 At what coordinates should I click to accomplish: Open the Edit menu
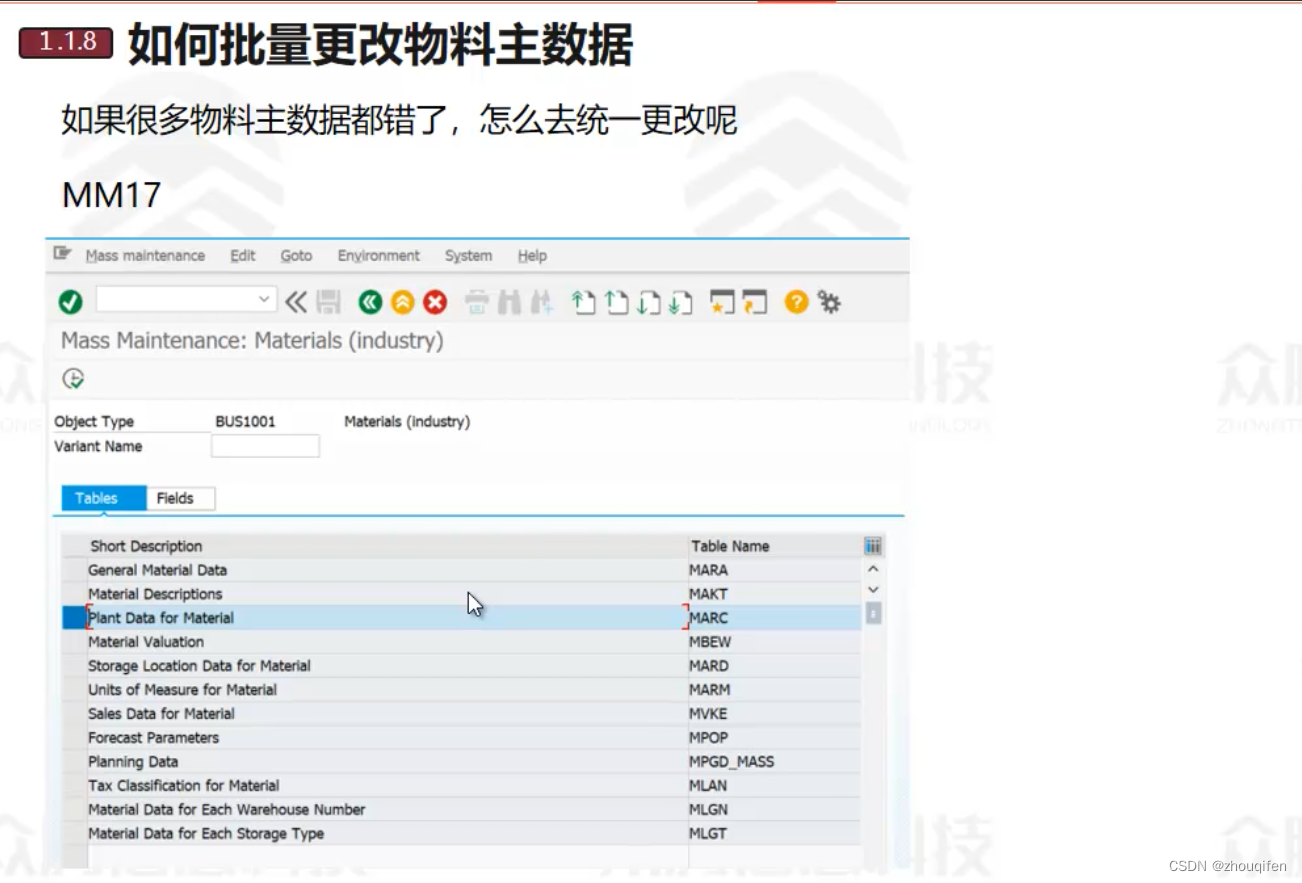pyautogui.click(x=243, y=255)
